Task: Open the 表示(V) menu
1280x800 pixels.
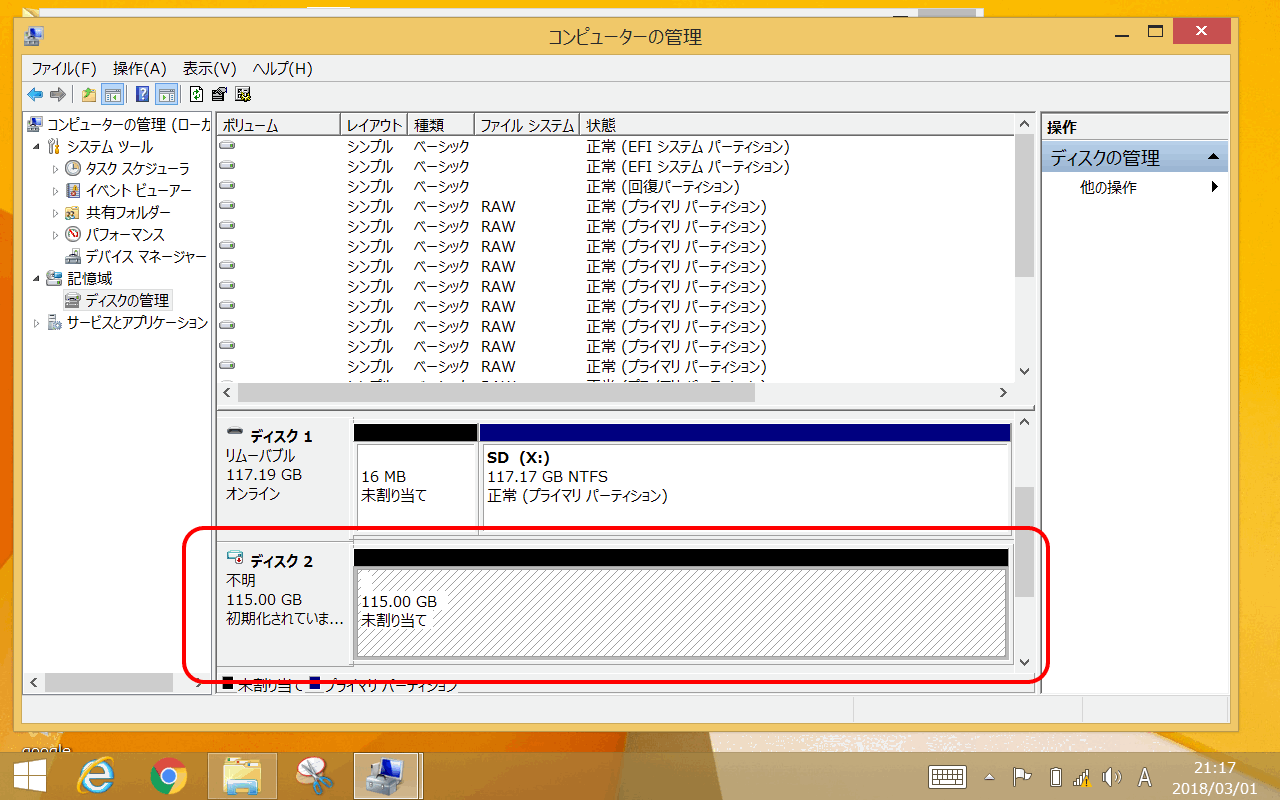Action: coord(209,68)
